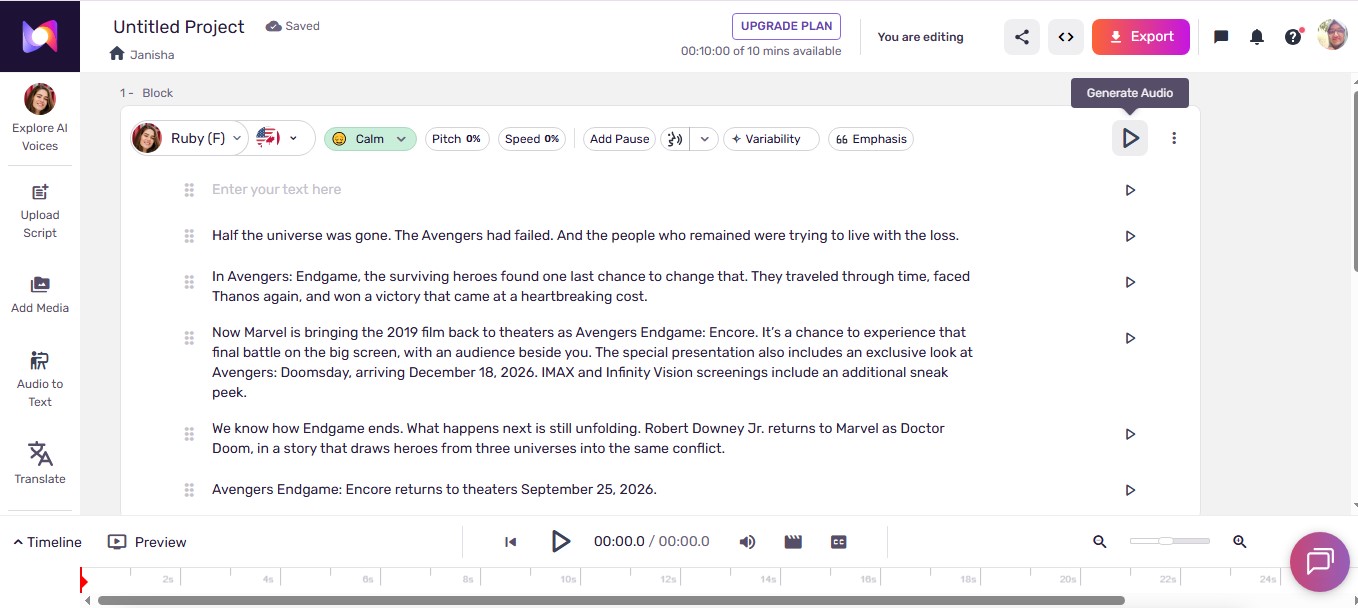Screen dimensions: 1358x608
Task: Click the Add Pause button
Action: [x=620, y=139]
